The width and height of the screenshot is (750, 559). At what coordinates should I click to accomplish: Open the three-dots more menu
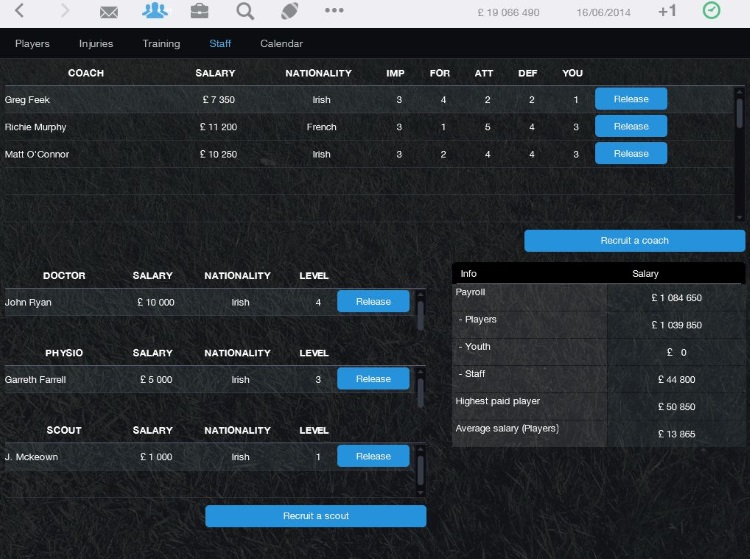click(334, 10)
